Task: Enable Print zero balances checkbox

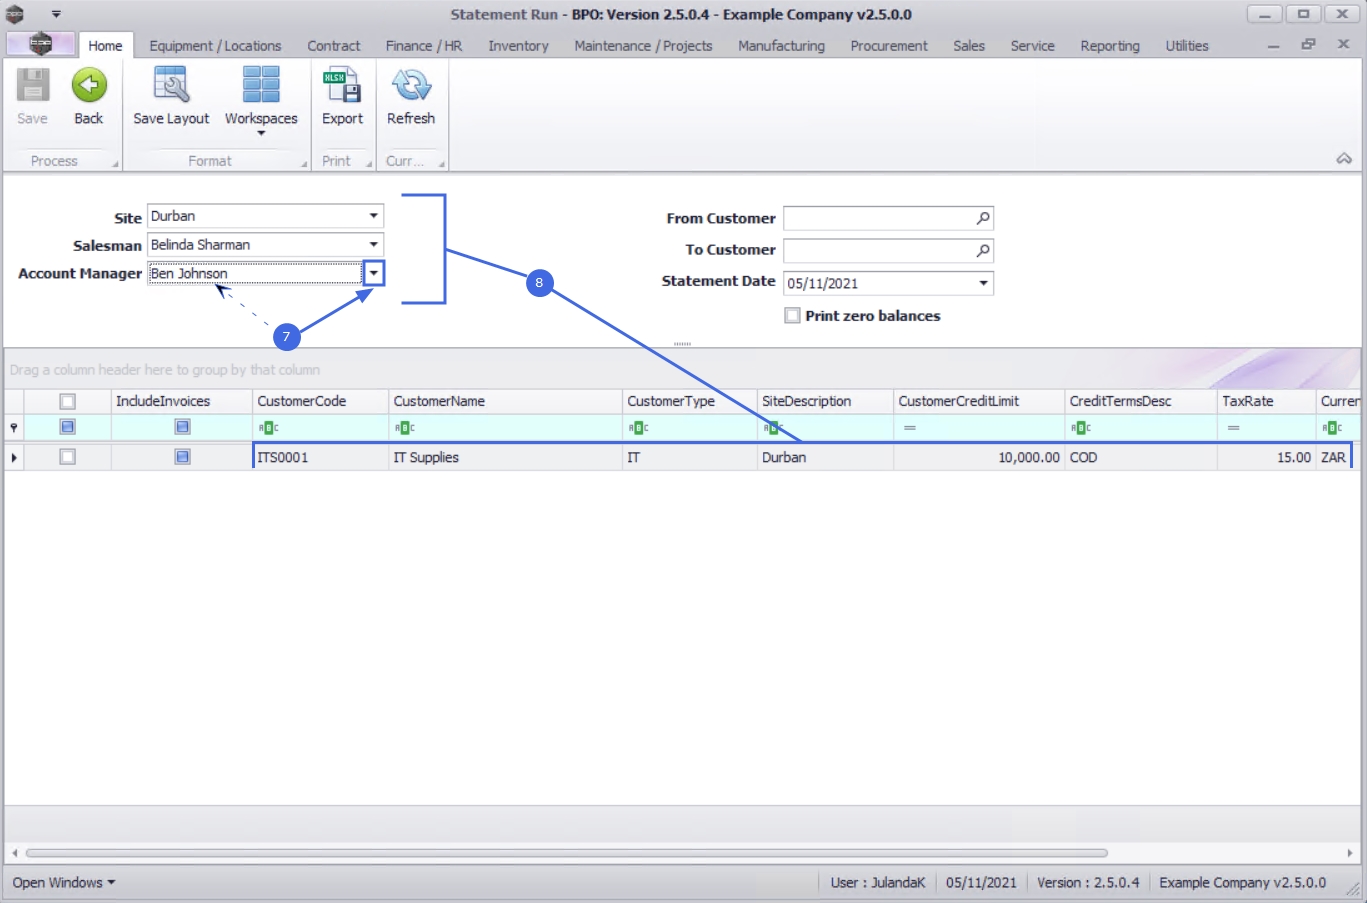Action: 793,316
